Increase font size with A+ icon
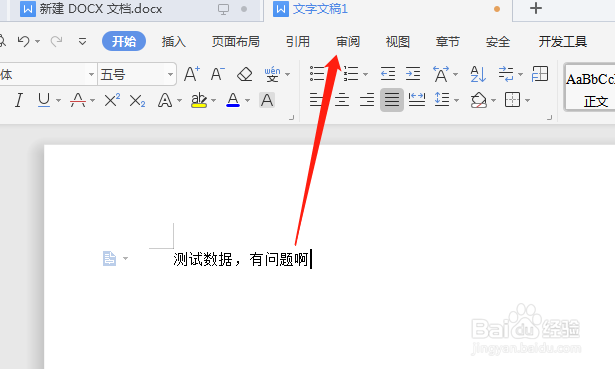Screen dimensions: 615x369 (192, 74)
